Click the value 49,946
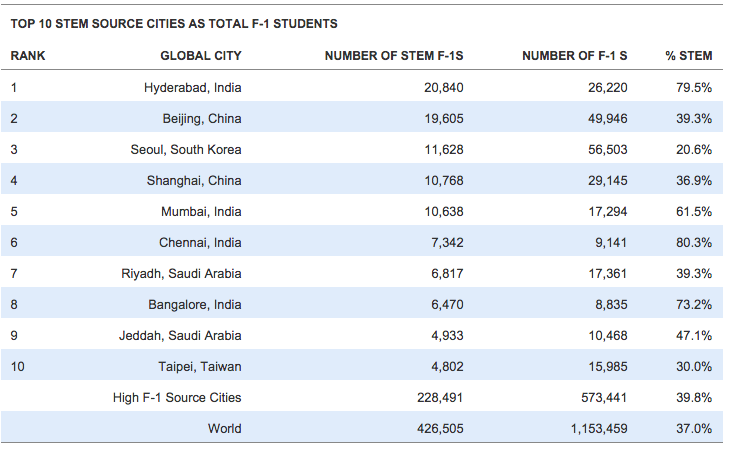Screen dimensions: 730x451 point(608,119)
